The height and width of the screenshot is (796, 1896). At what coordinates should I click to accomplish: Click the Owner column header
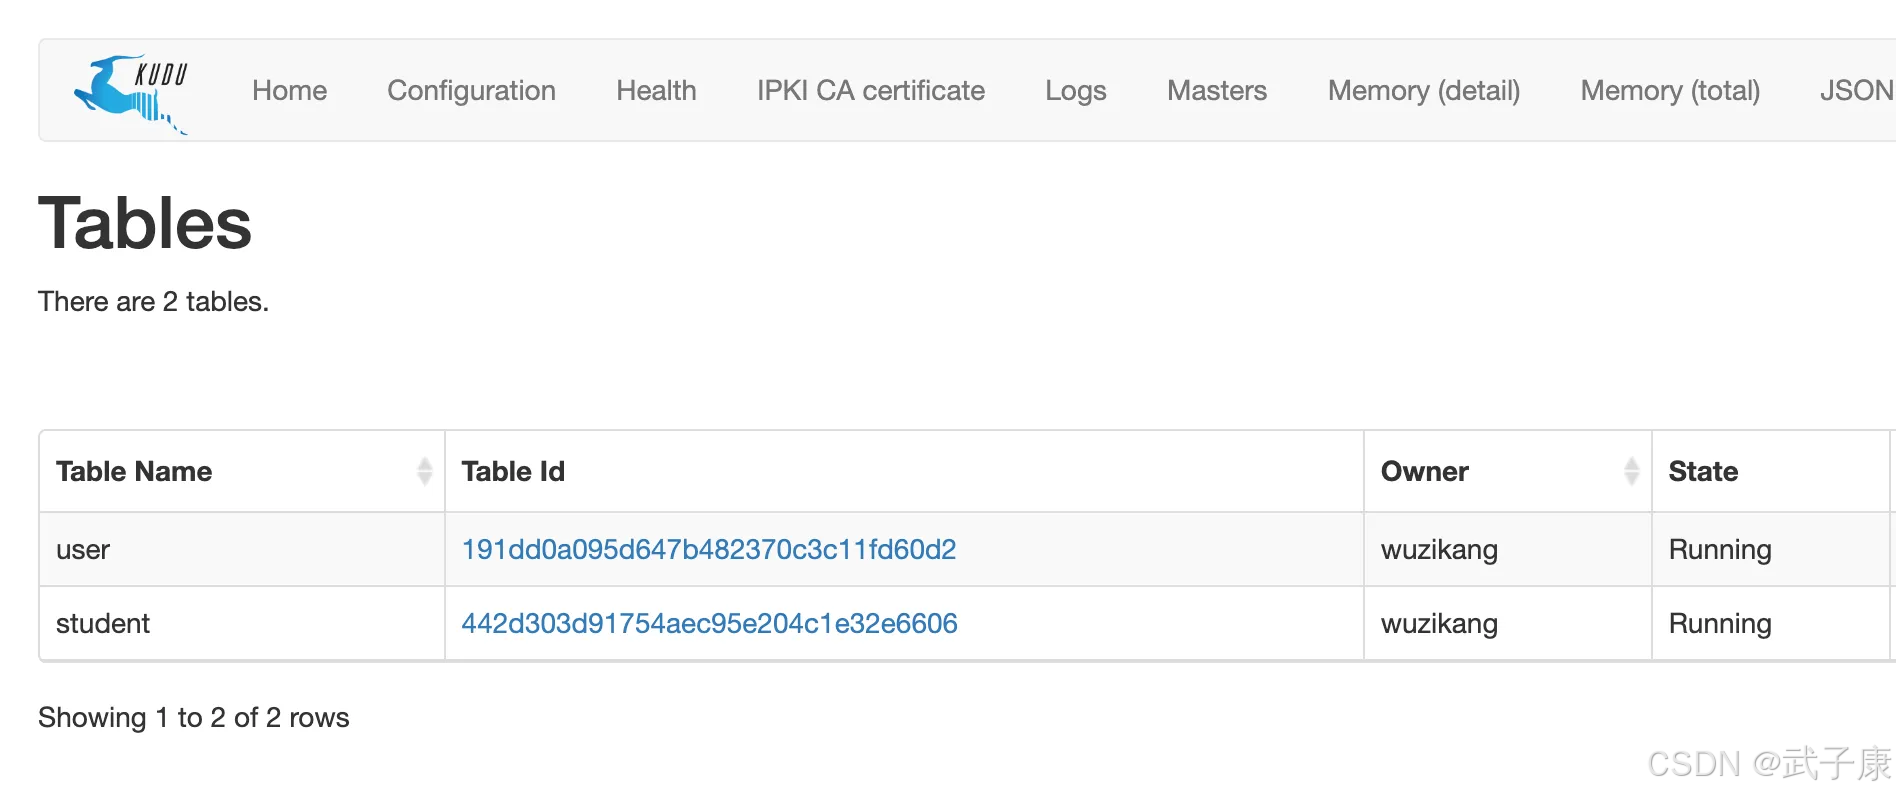click(1424, 471)
